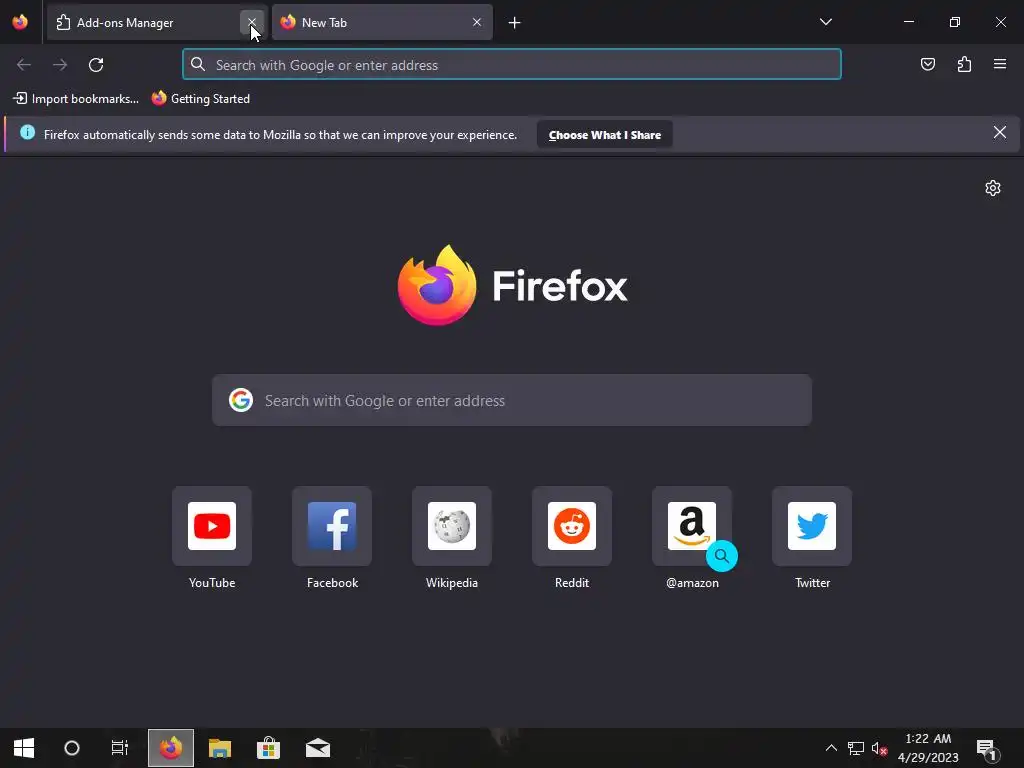1024x768 pixels.
Task: Open the Mail app from the taskbar
Action: tap(318, 748)
